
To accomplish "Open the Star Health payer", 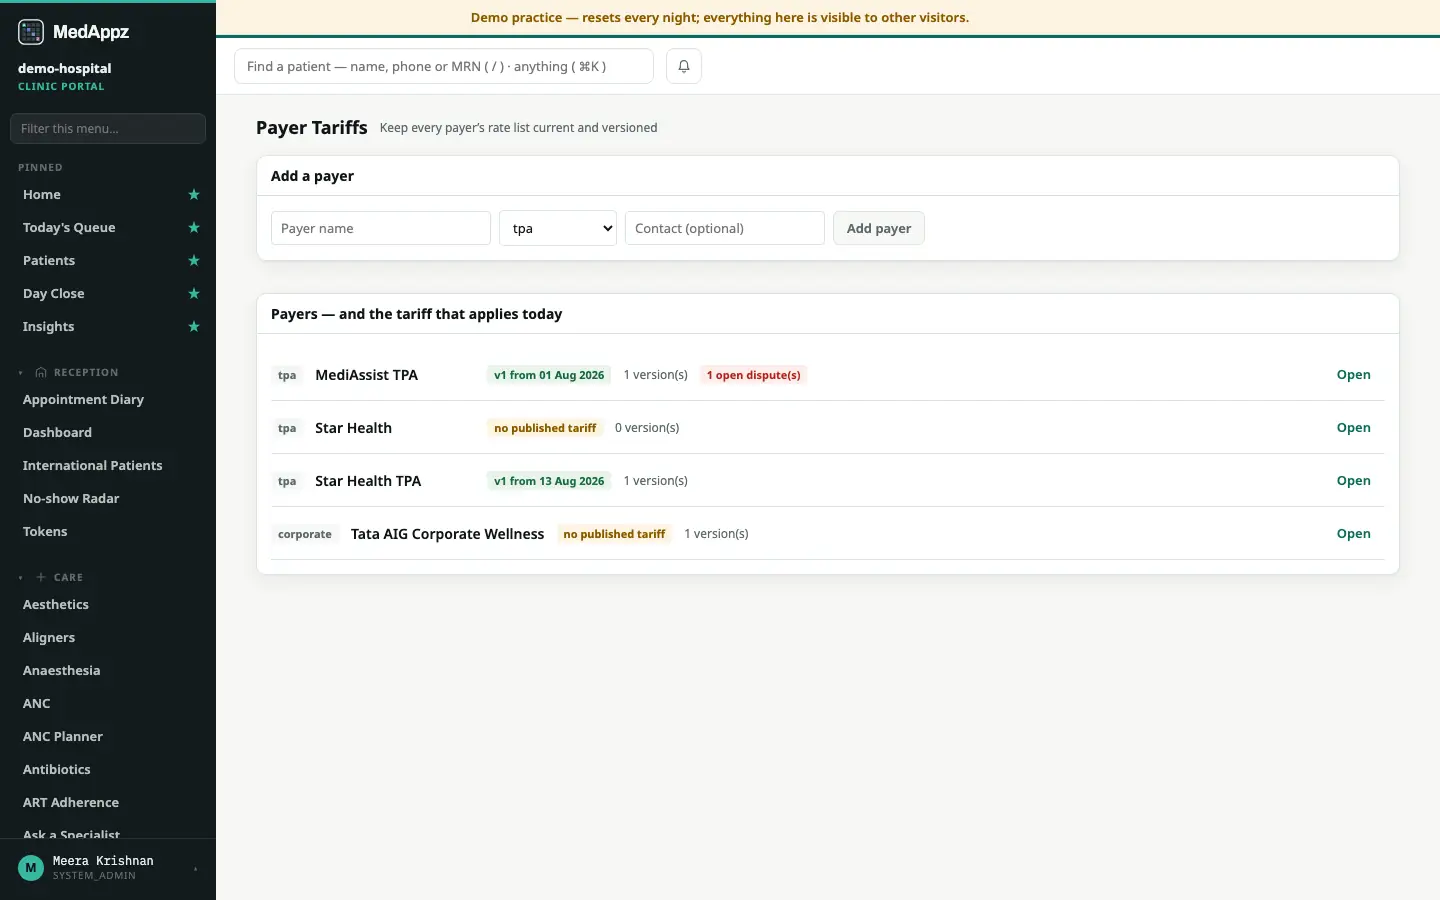I will coord(1353,428).
